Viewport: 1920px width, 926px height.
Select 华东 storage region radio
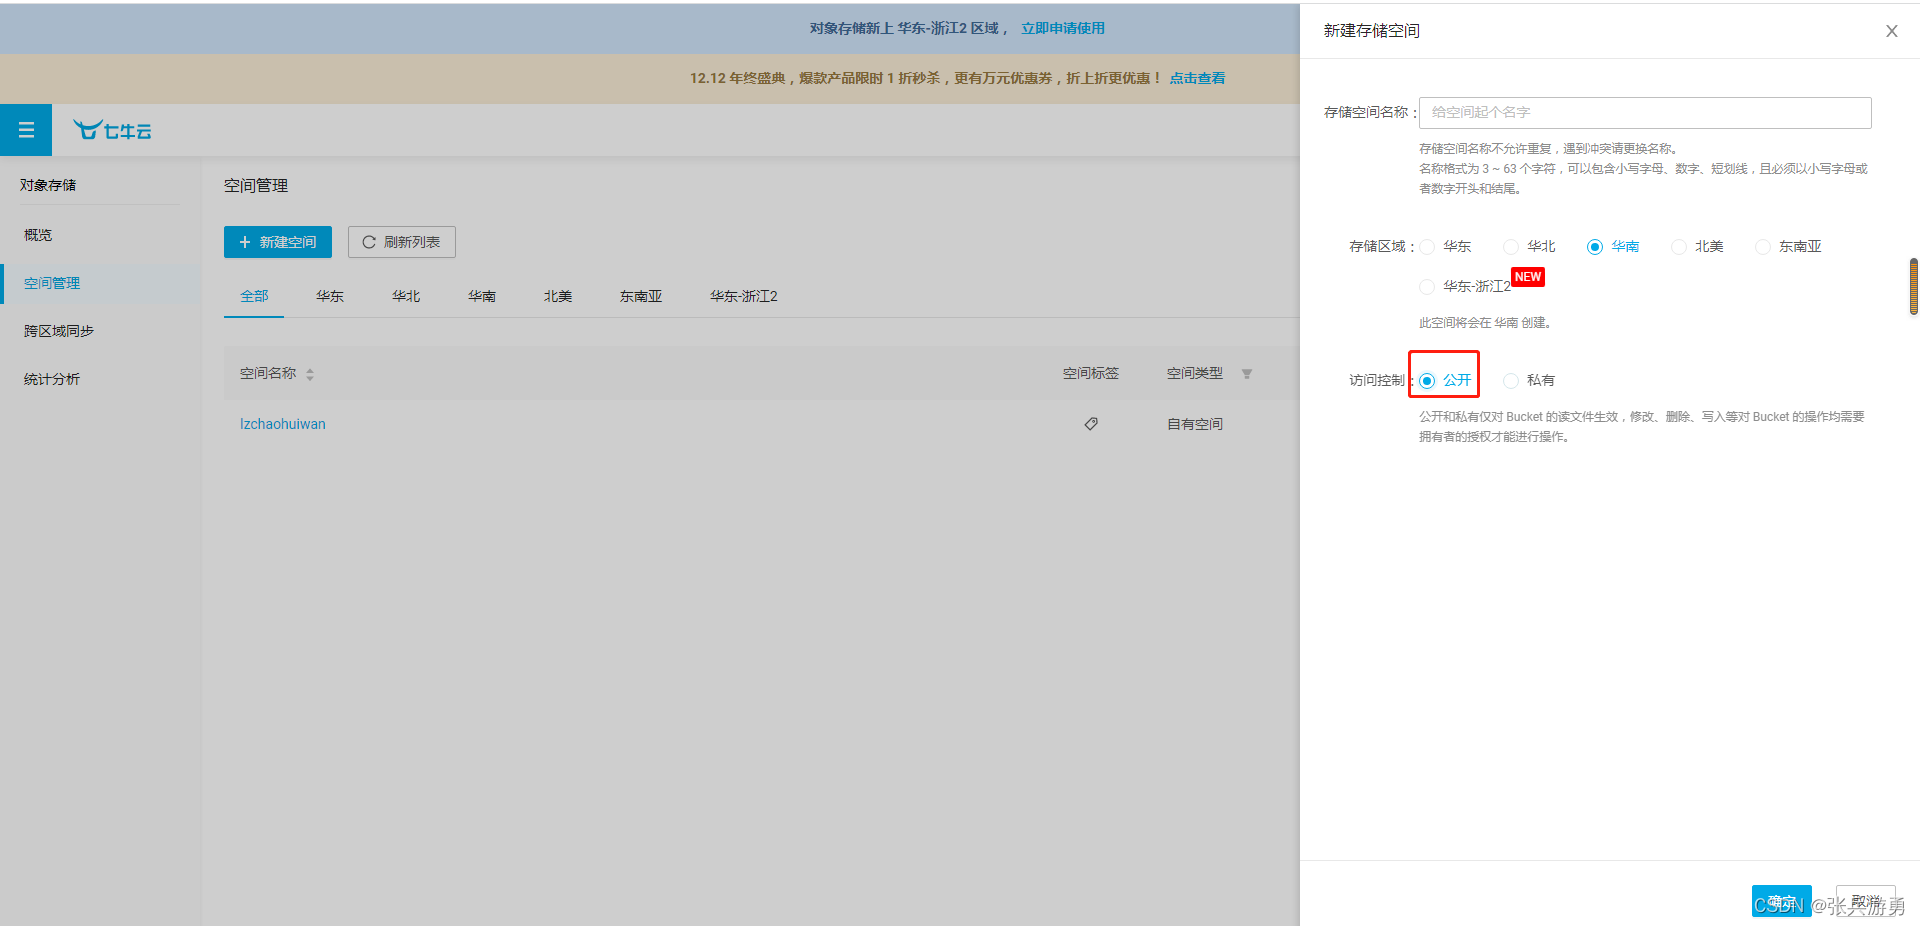(x=1427, y=247)
